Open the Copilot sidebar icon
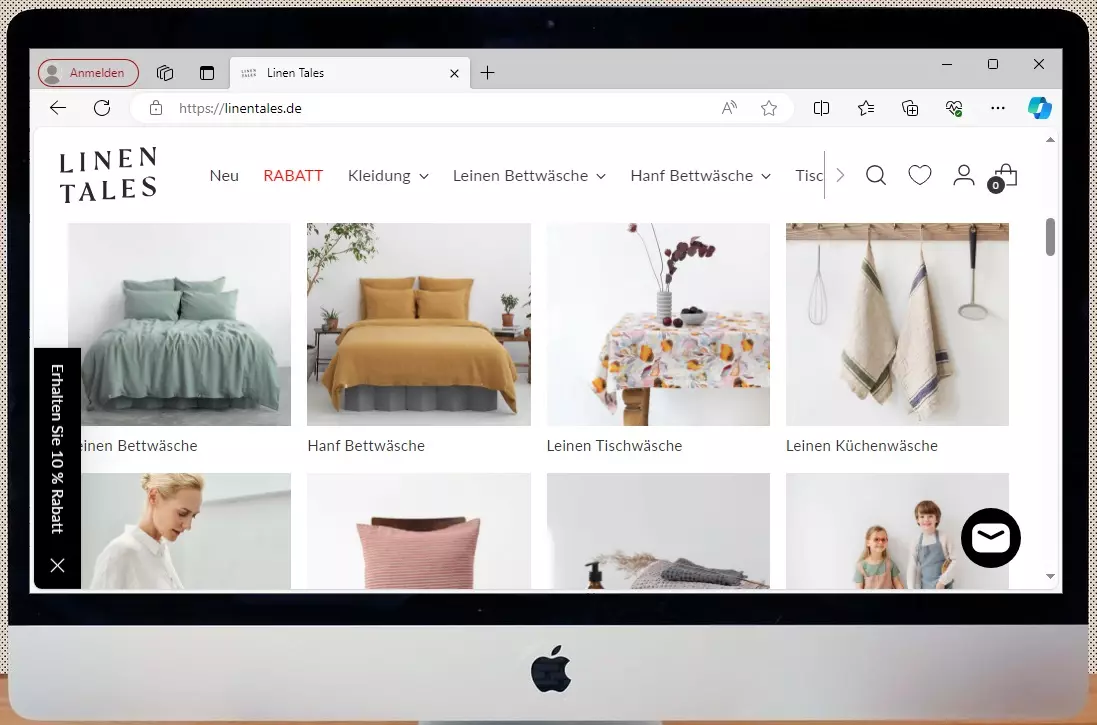The height and width of the screenshot is (725, 1097). (1039, 108)
